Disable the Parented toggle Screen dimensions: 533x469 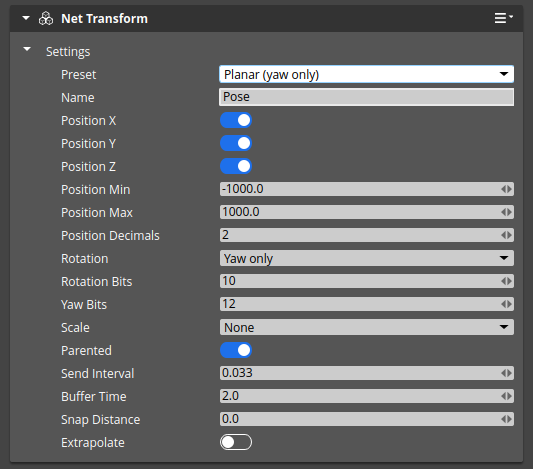pyautogui.click(x=236, y=350)
